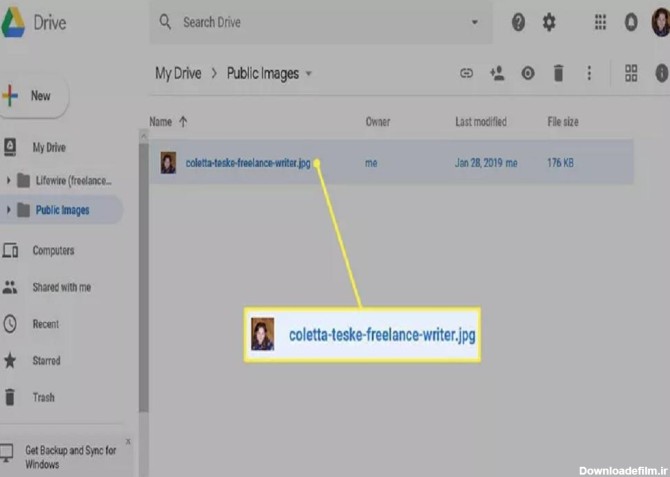Click the get shareable link icon
670x477 pixels.
(466, 73)
